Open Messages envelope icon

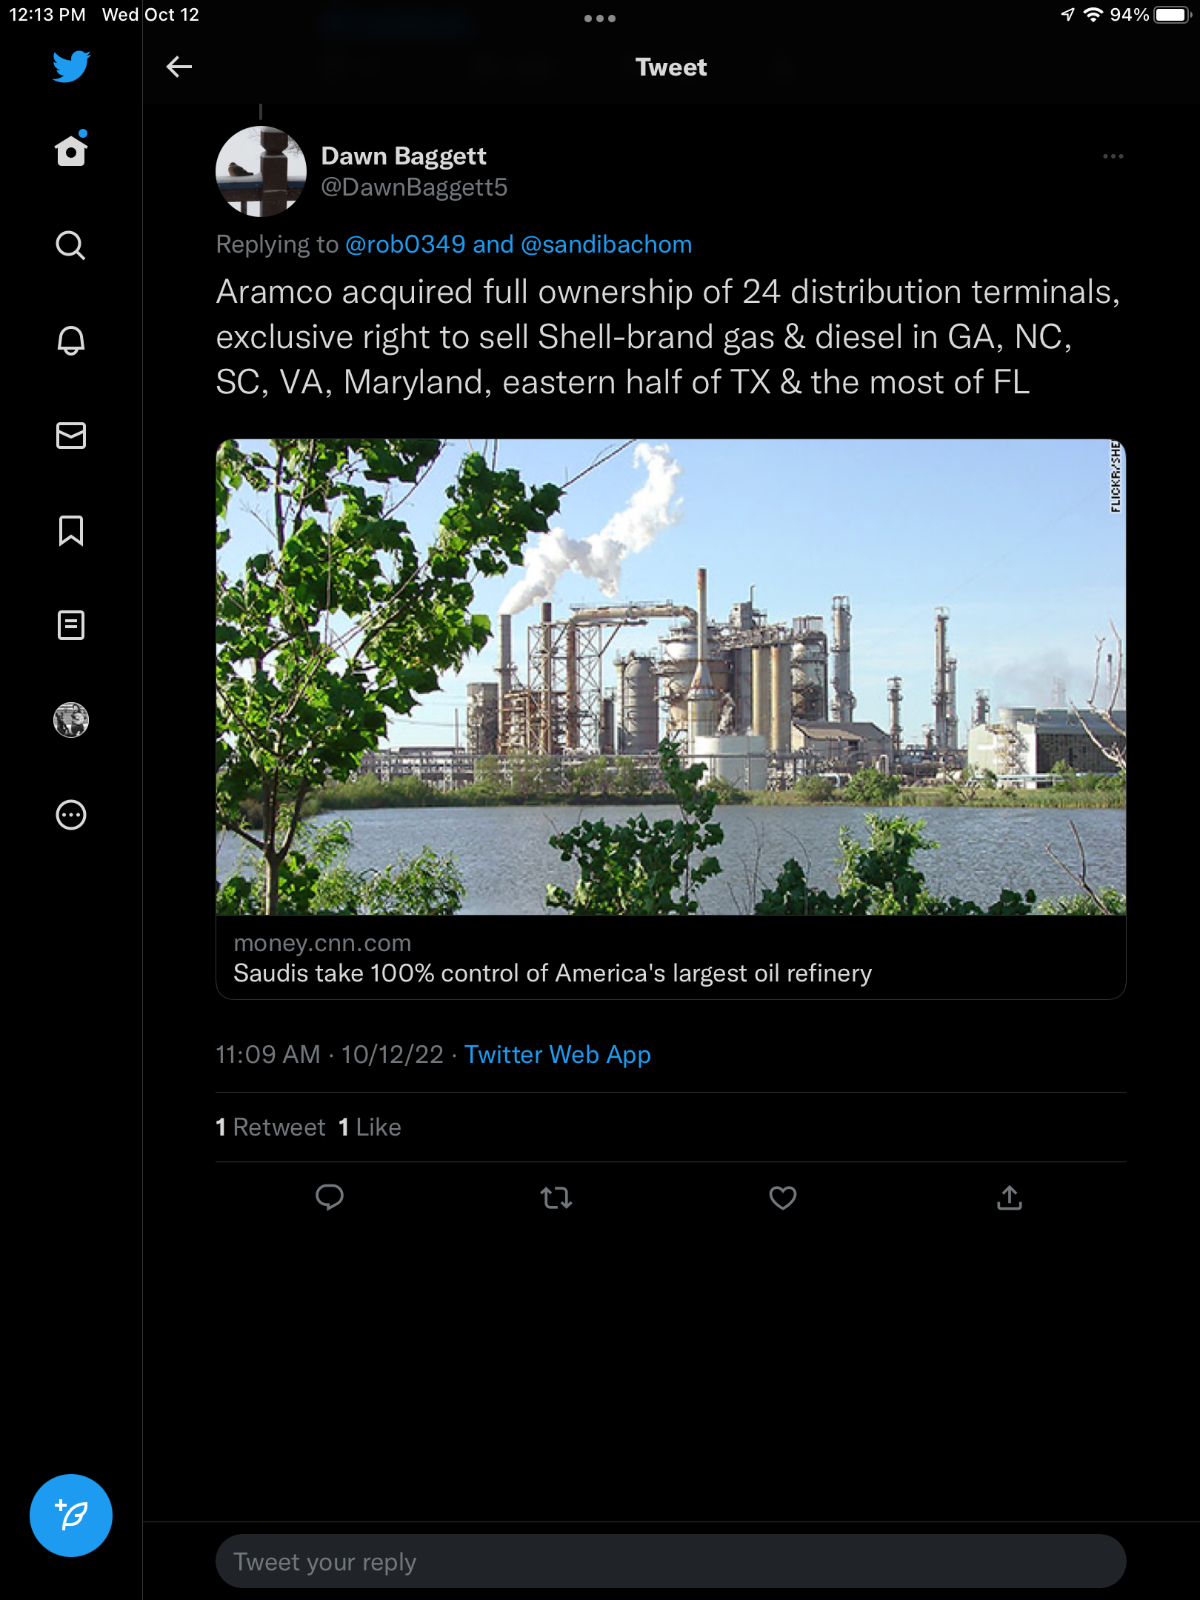click(x=71, y=435)
